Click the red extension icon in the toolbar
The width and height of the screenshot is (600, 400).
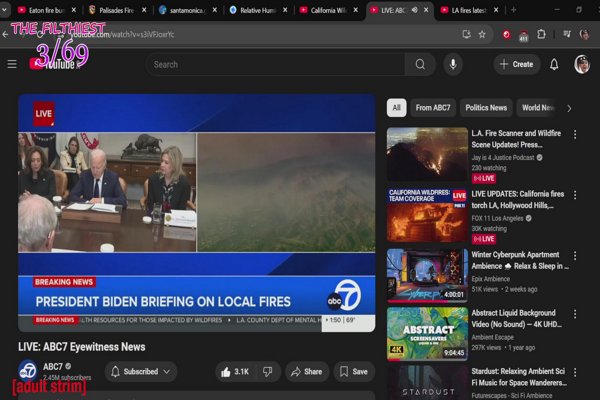click(x=506, y=35)
